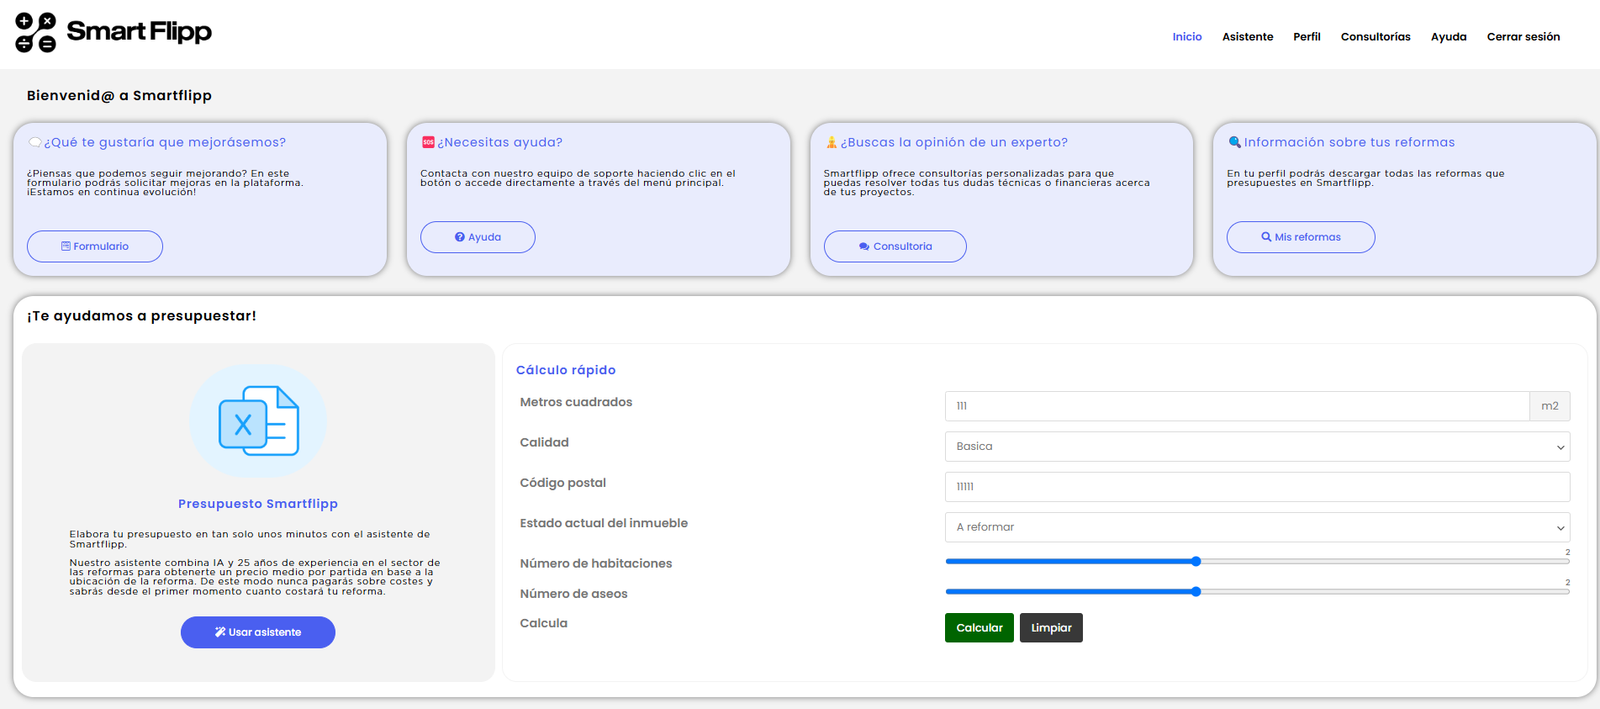Click the Usar asistente button
1600x709 pixels.
pyautogui.click(x=258, y=632)
